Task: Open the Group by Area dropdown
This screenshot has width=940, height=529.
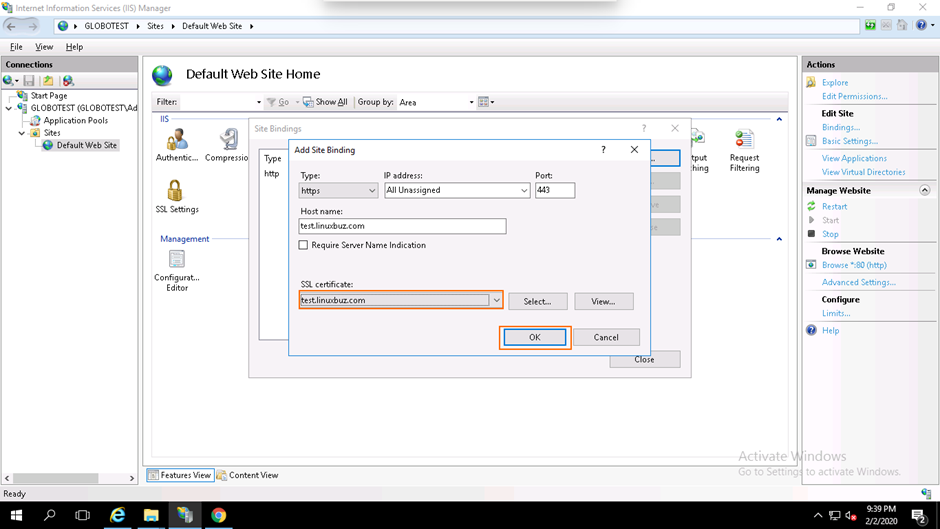Action: [x=471, y=102]
